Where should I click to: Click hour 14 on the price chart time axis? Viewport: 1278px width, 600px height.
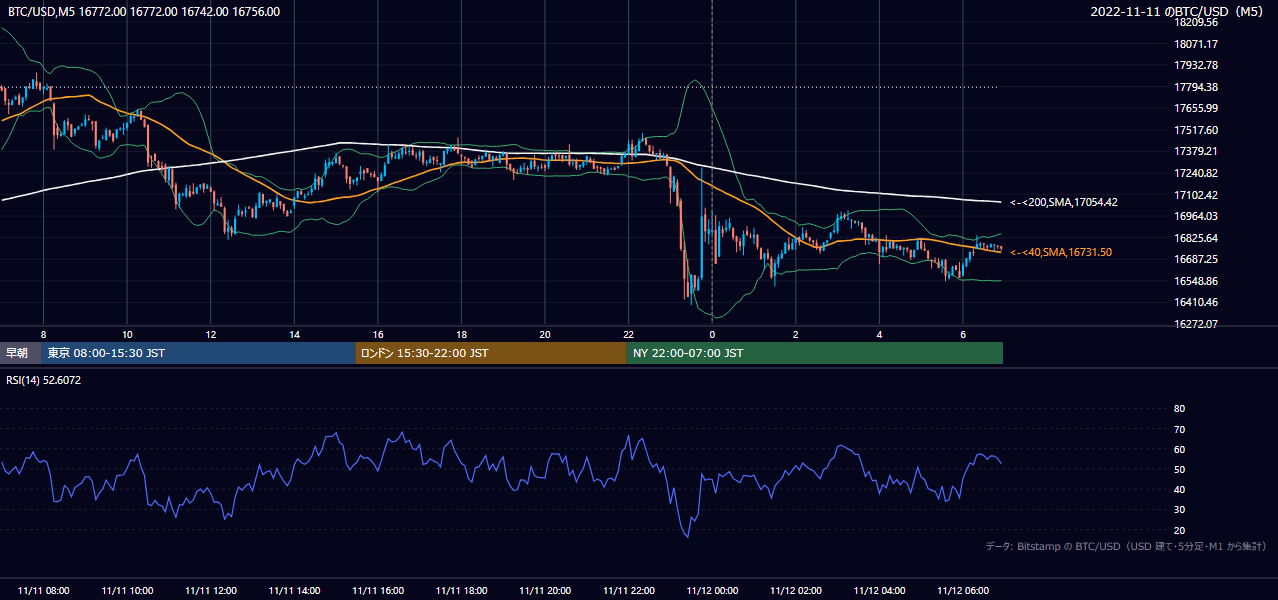pyautogui.click(x=294, y=334)
